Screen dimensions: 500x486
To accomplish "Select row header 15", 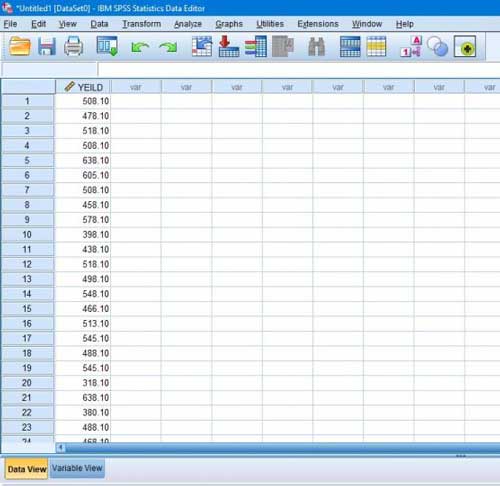I will tap(27, 309).
